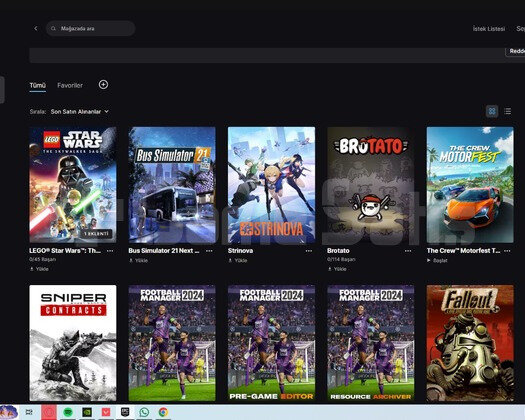The image size is (525, 420).
Task: Open The Crew Motorfest cover
Action: 470,185
